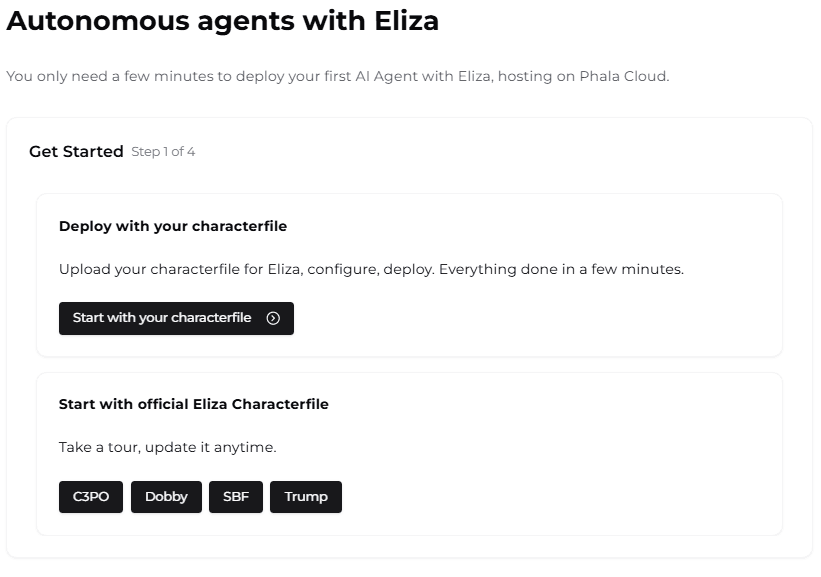This screenshot has width=821, height=577.
Task: Click 'Everything done in a few minutes' sentence
Action: [x=561, y=270]
